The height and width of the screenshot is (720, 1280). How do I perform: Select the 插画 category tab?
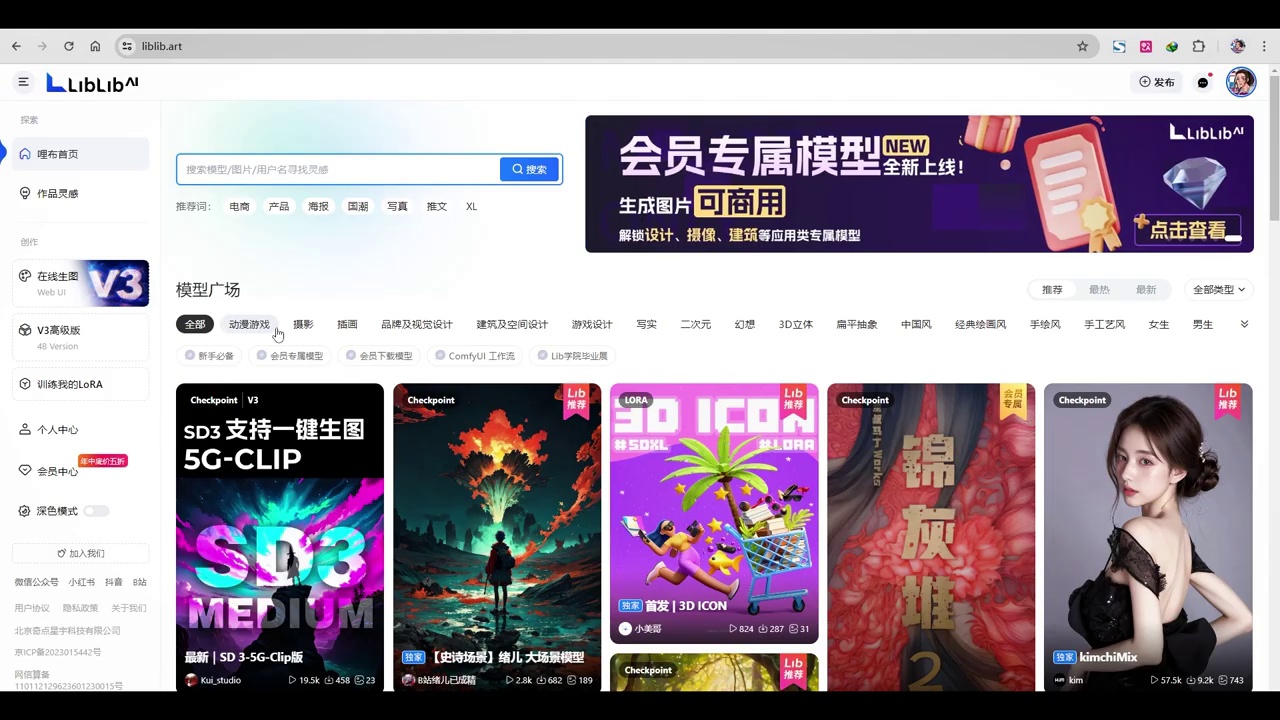347,324
